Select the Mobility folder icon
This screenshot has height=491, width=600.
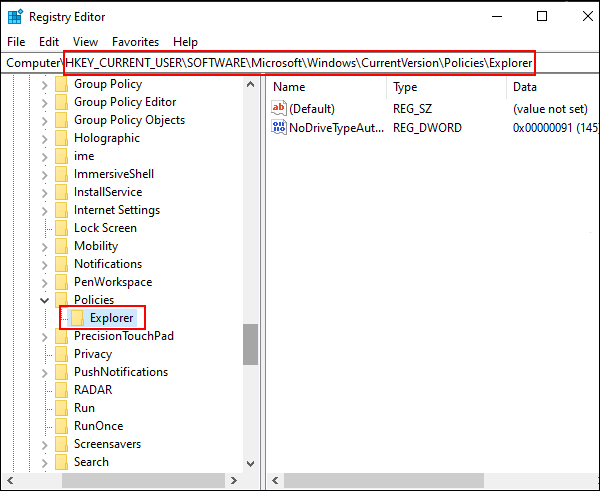click(x=61, y=246)
